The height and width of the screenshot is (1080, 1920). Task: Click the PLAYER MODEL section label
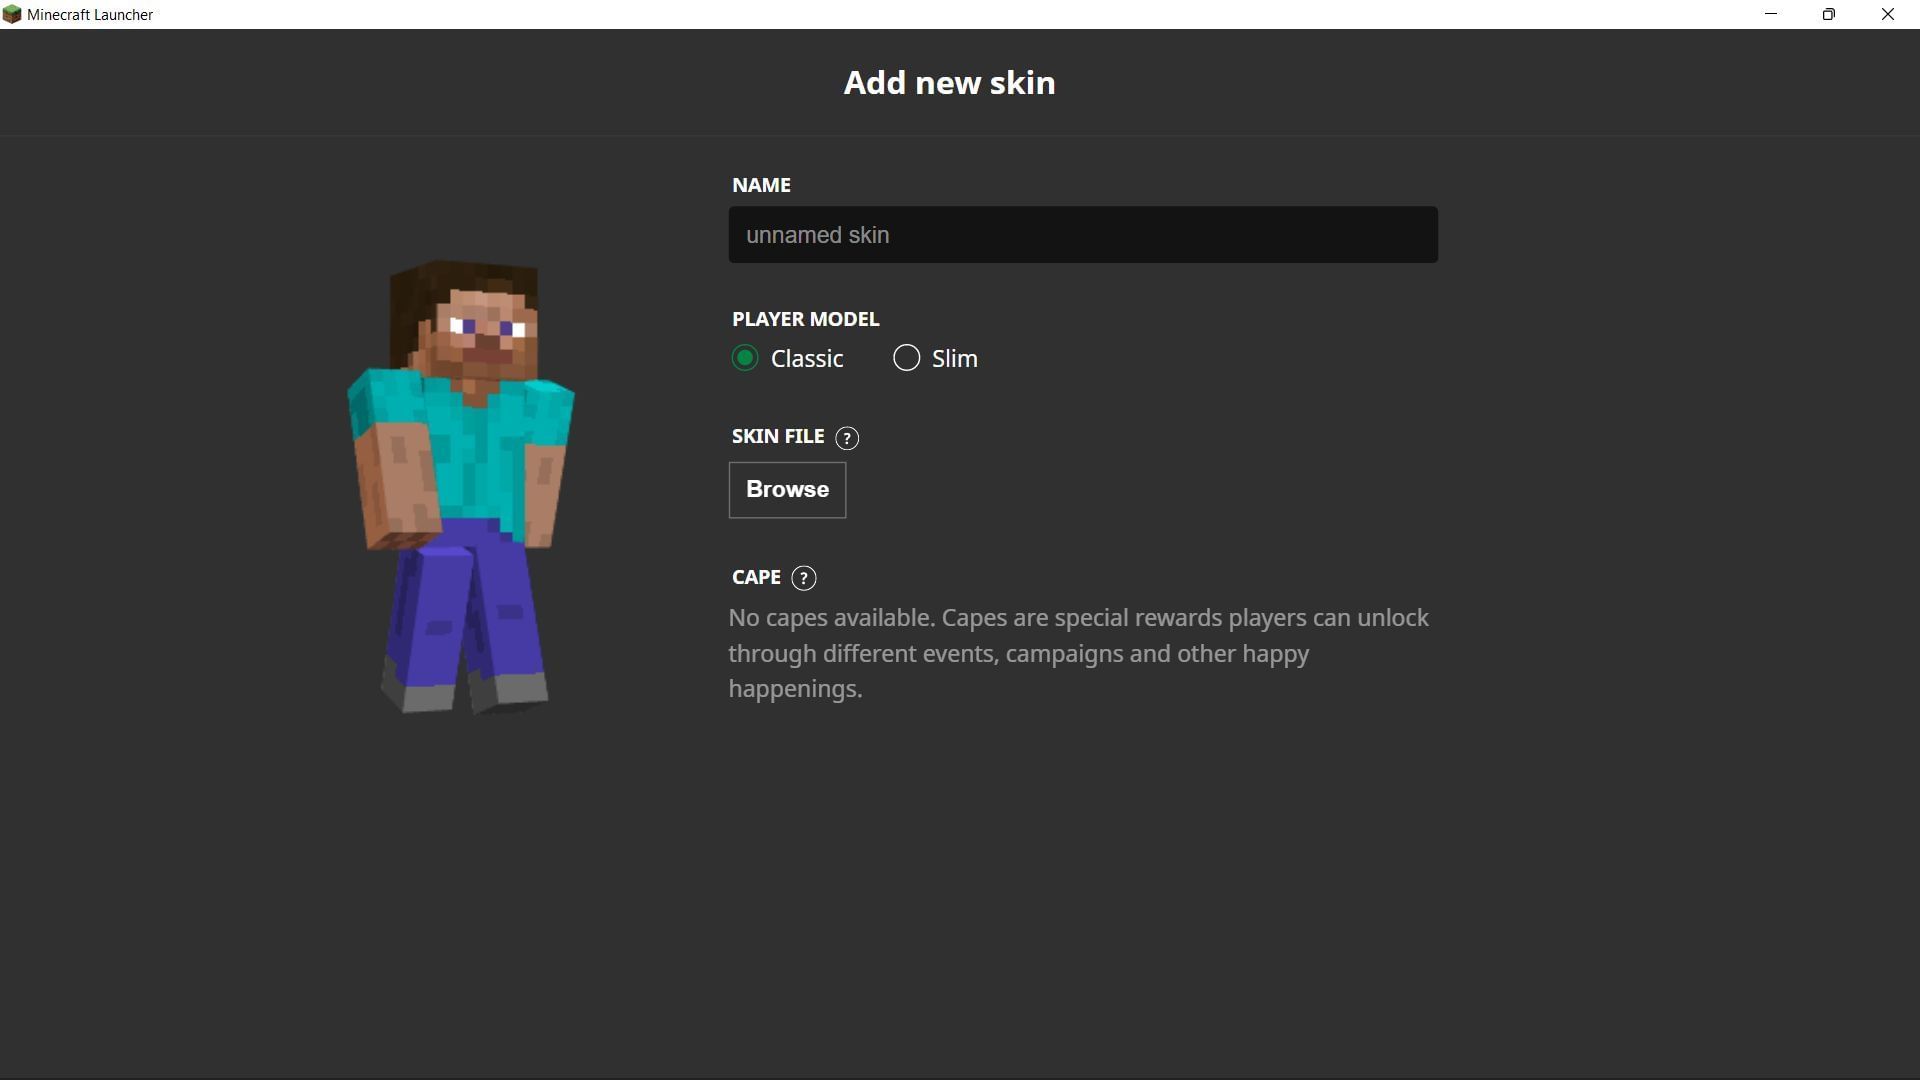point(805,319)
